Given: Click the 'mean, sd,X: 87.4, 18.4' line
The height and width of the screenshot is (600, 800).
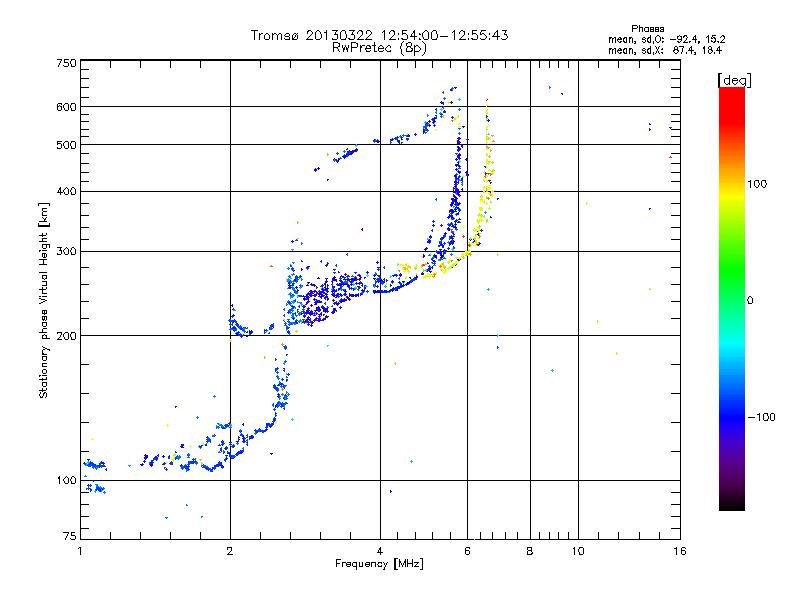Looking at the screenshot, I should coord(665,50).
